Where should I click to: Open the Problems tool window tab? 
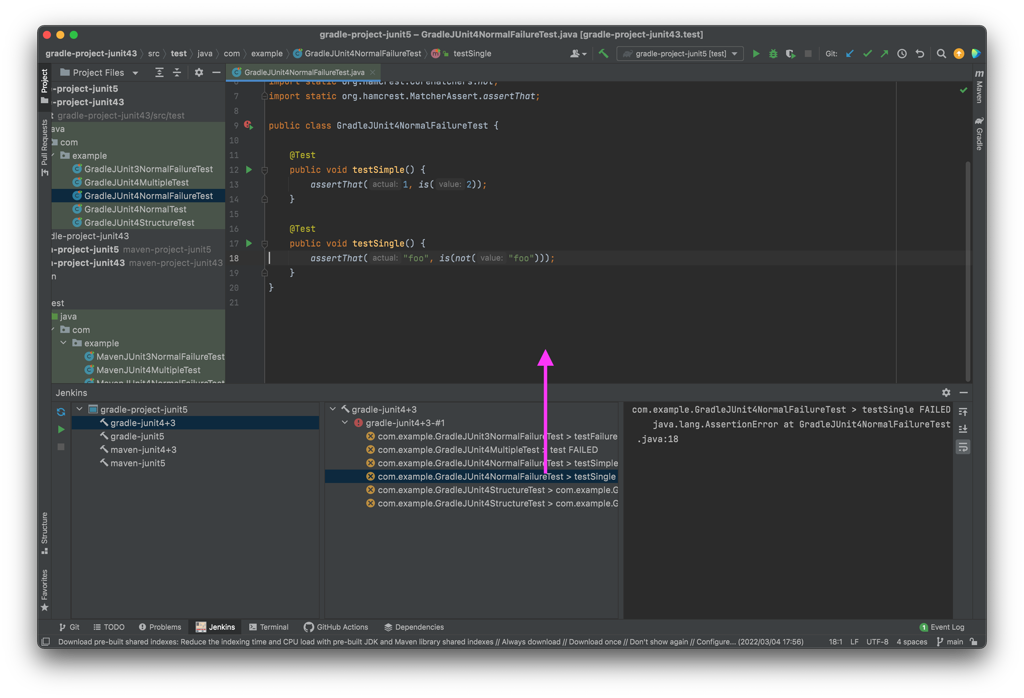click(159, 627)
